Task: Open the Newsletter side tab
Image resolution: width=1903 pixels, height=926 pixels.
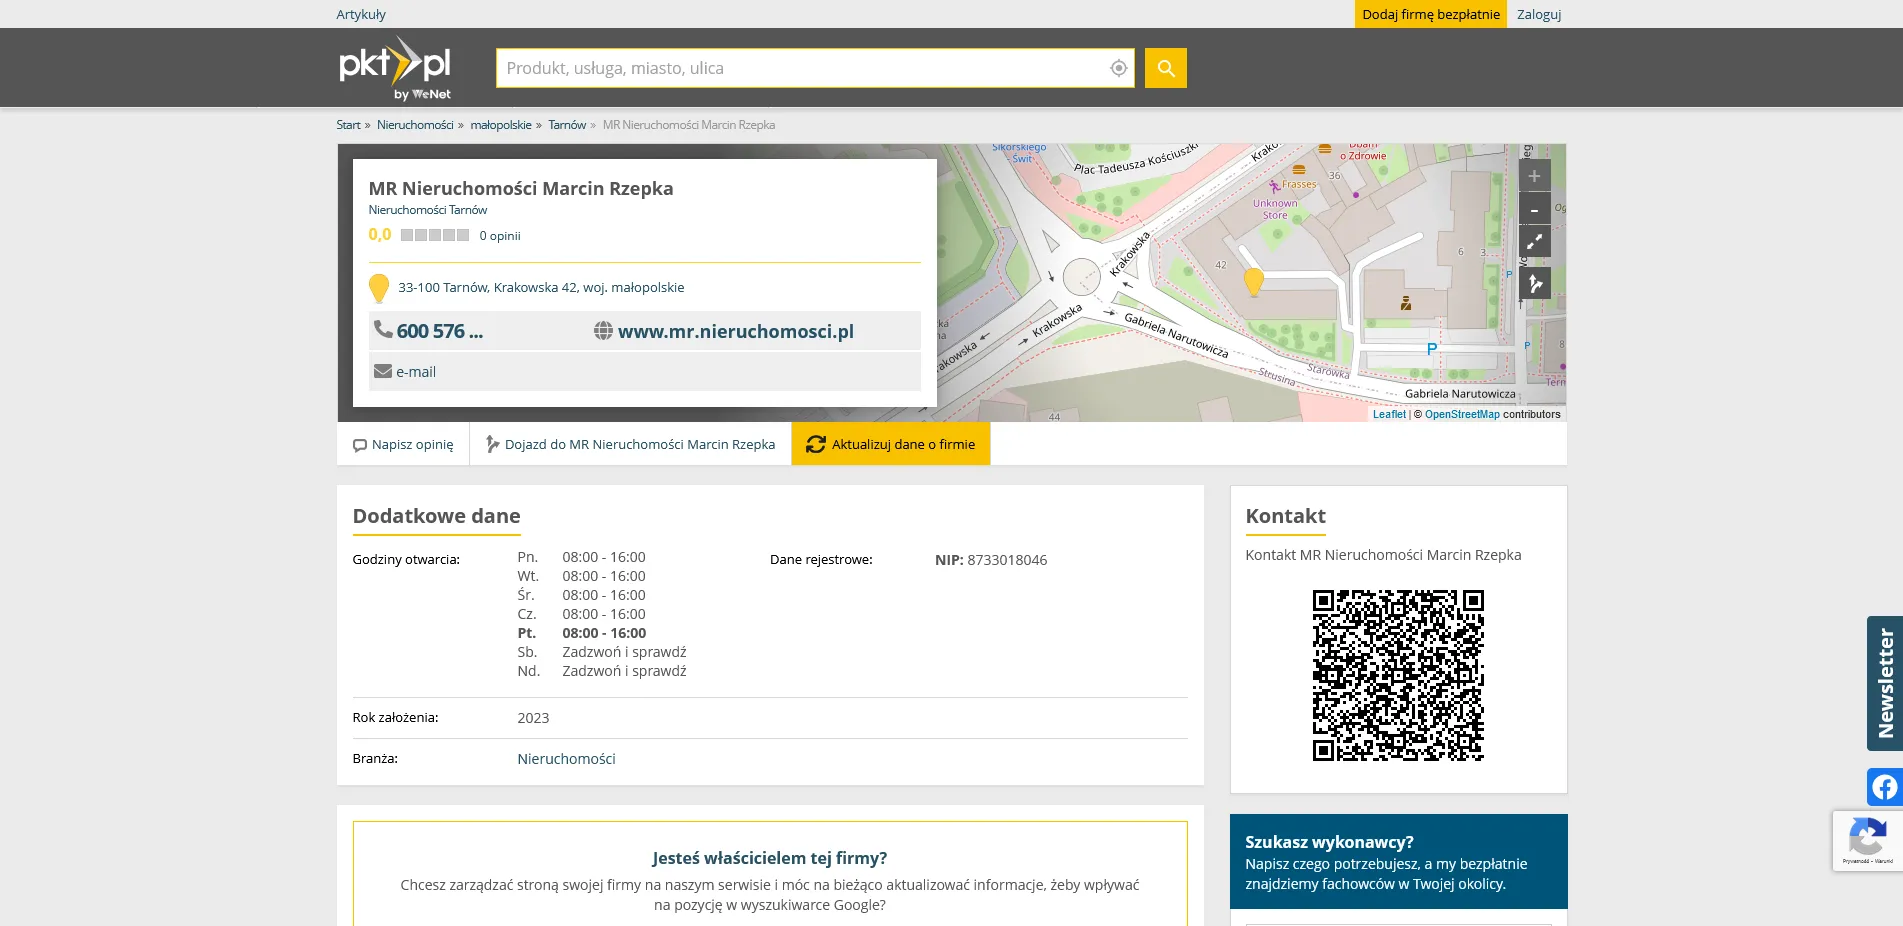Action: 1885,683
